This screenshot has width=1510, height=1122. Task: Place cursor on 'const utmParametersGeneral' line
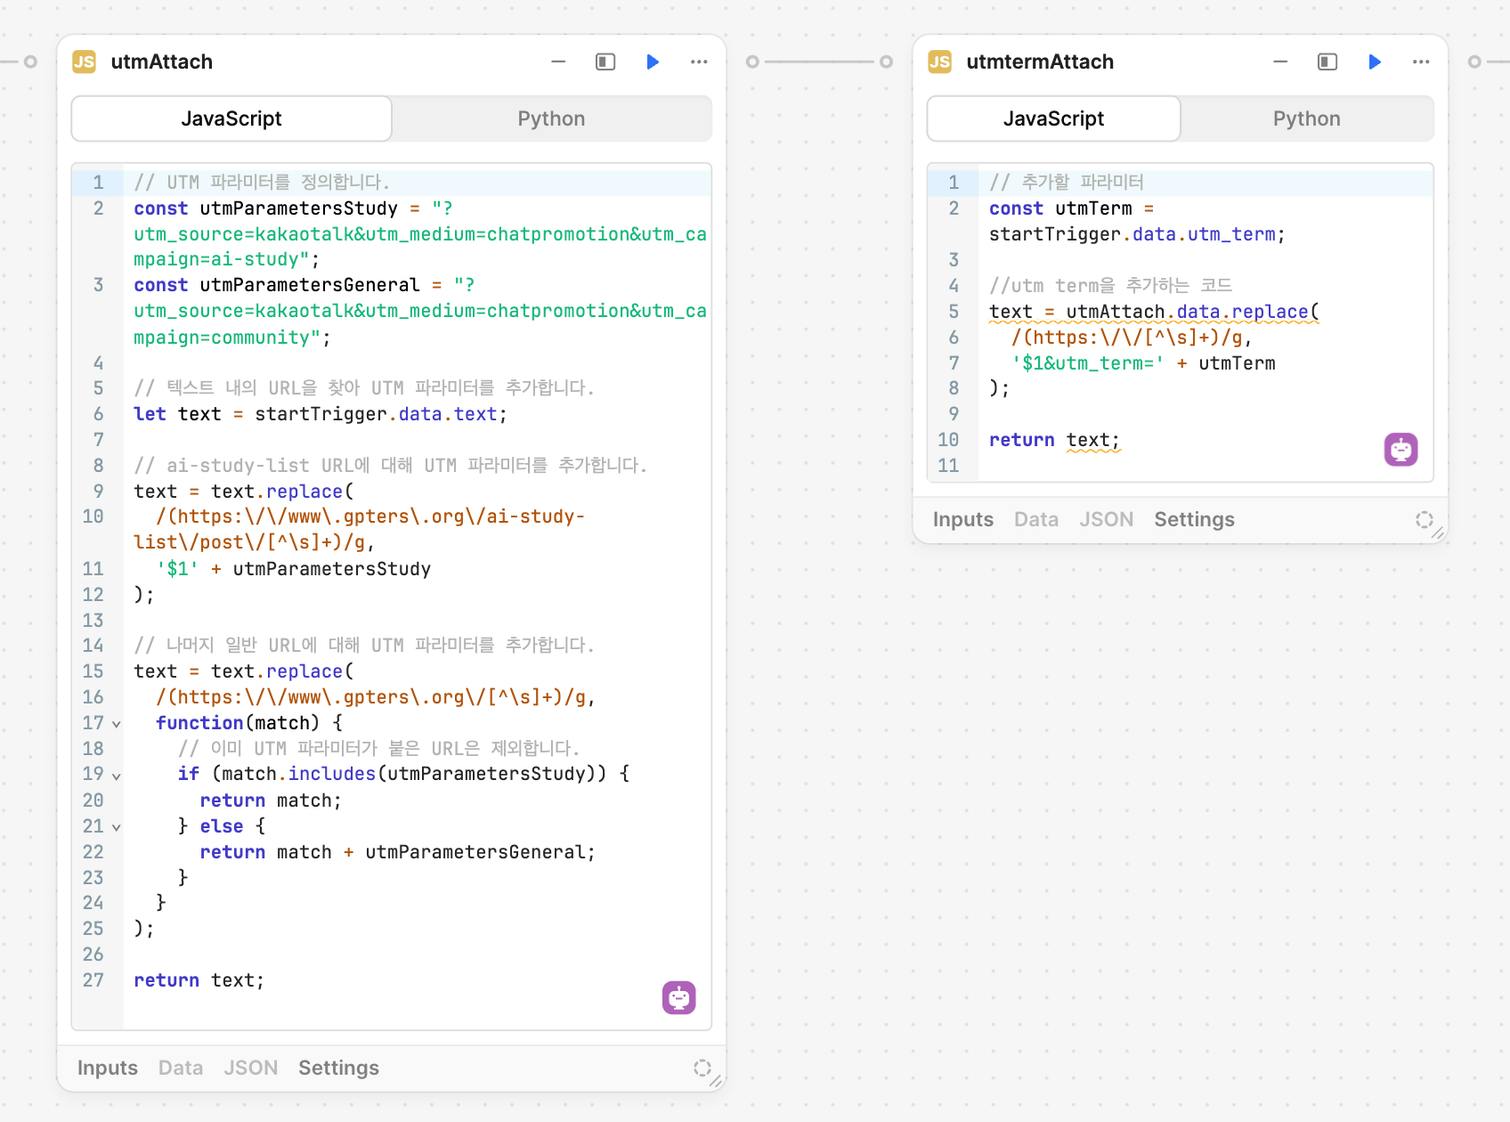pos(304,285)
